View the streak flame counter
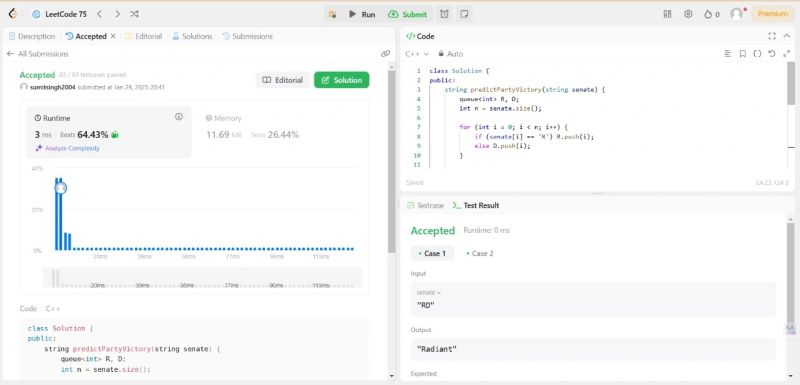Viewport: 800px width, 385px height. pos(712,14)
